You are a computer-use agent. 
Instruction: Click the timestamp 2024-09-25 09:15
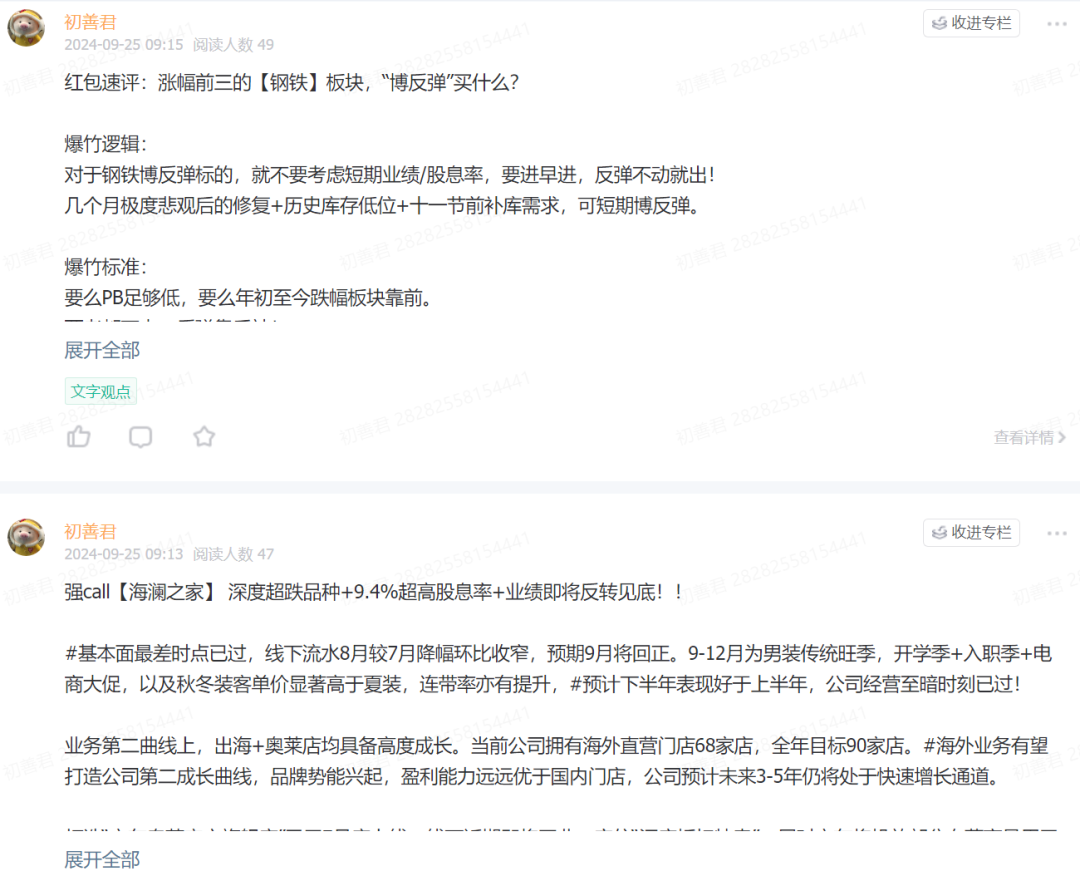click(x=124, y=45)
